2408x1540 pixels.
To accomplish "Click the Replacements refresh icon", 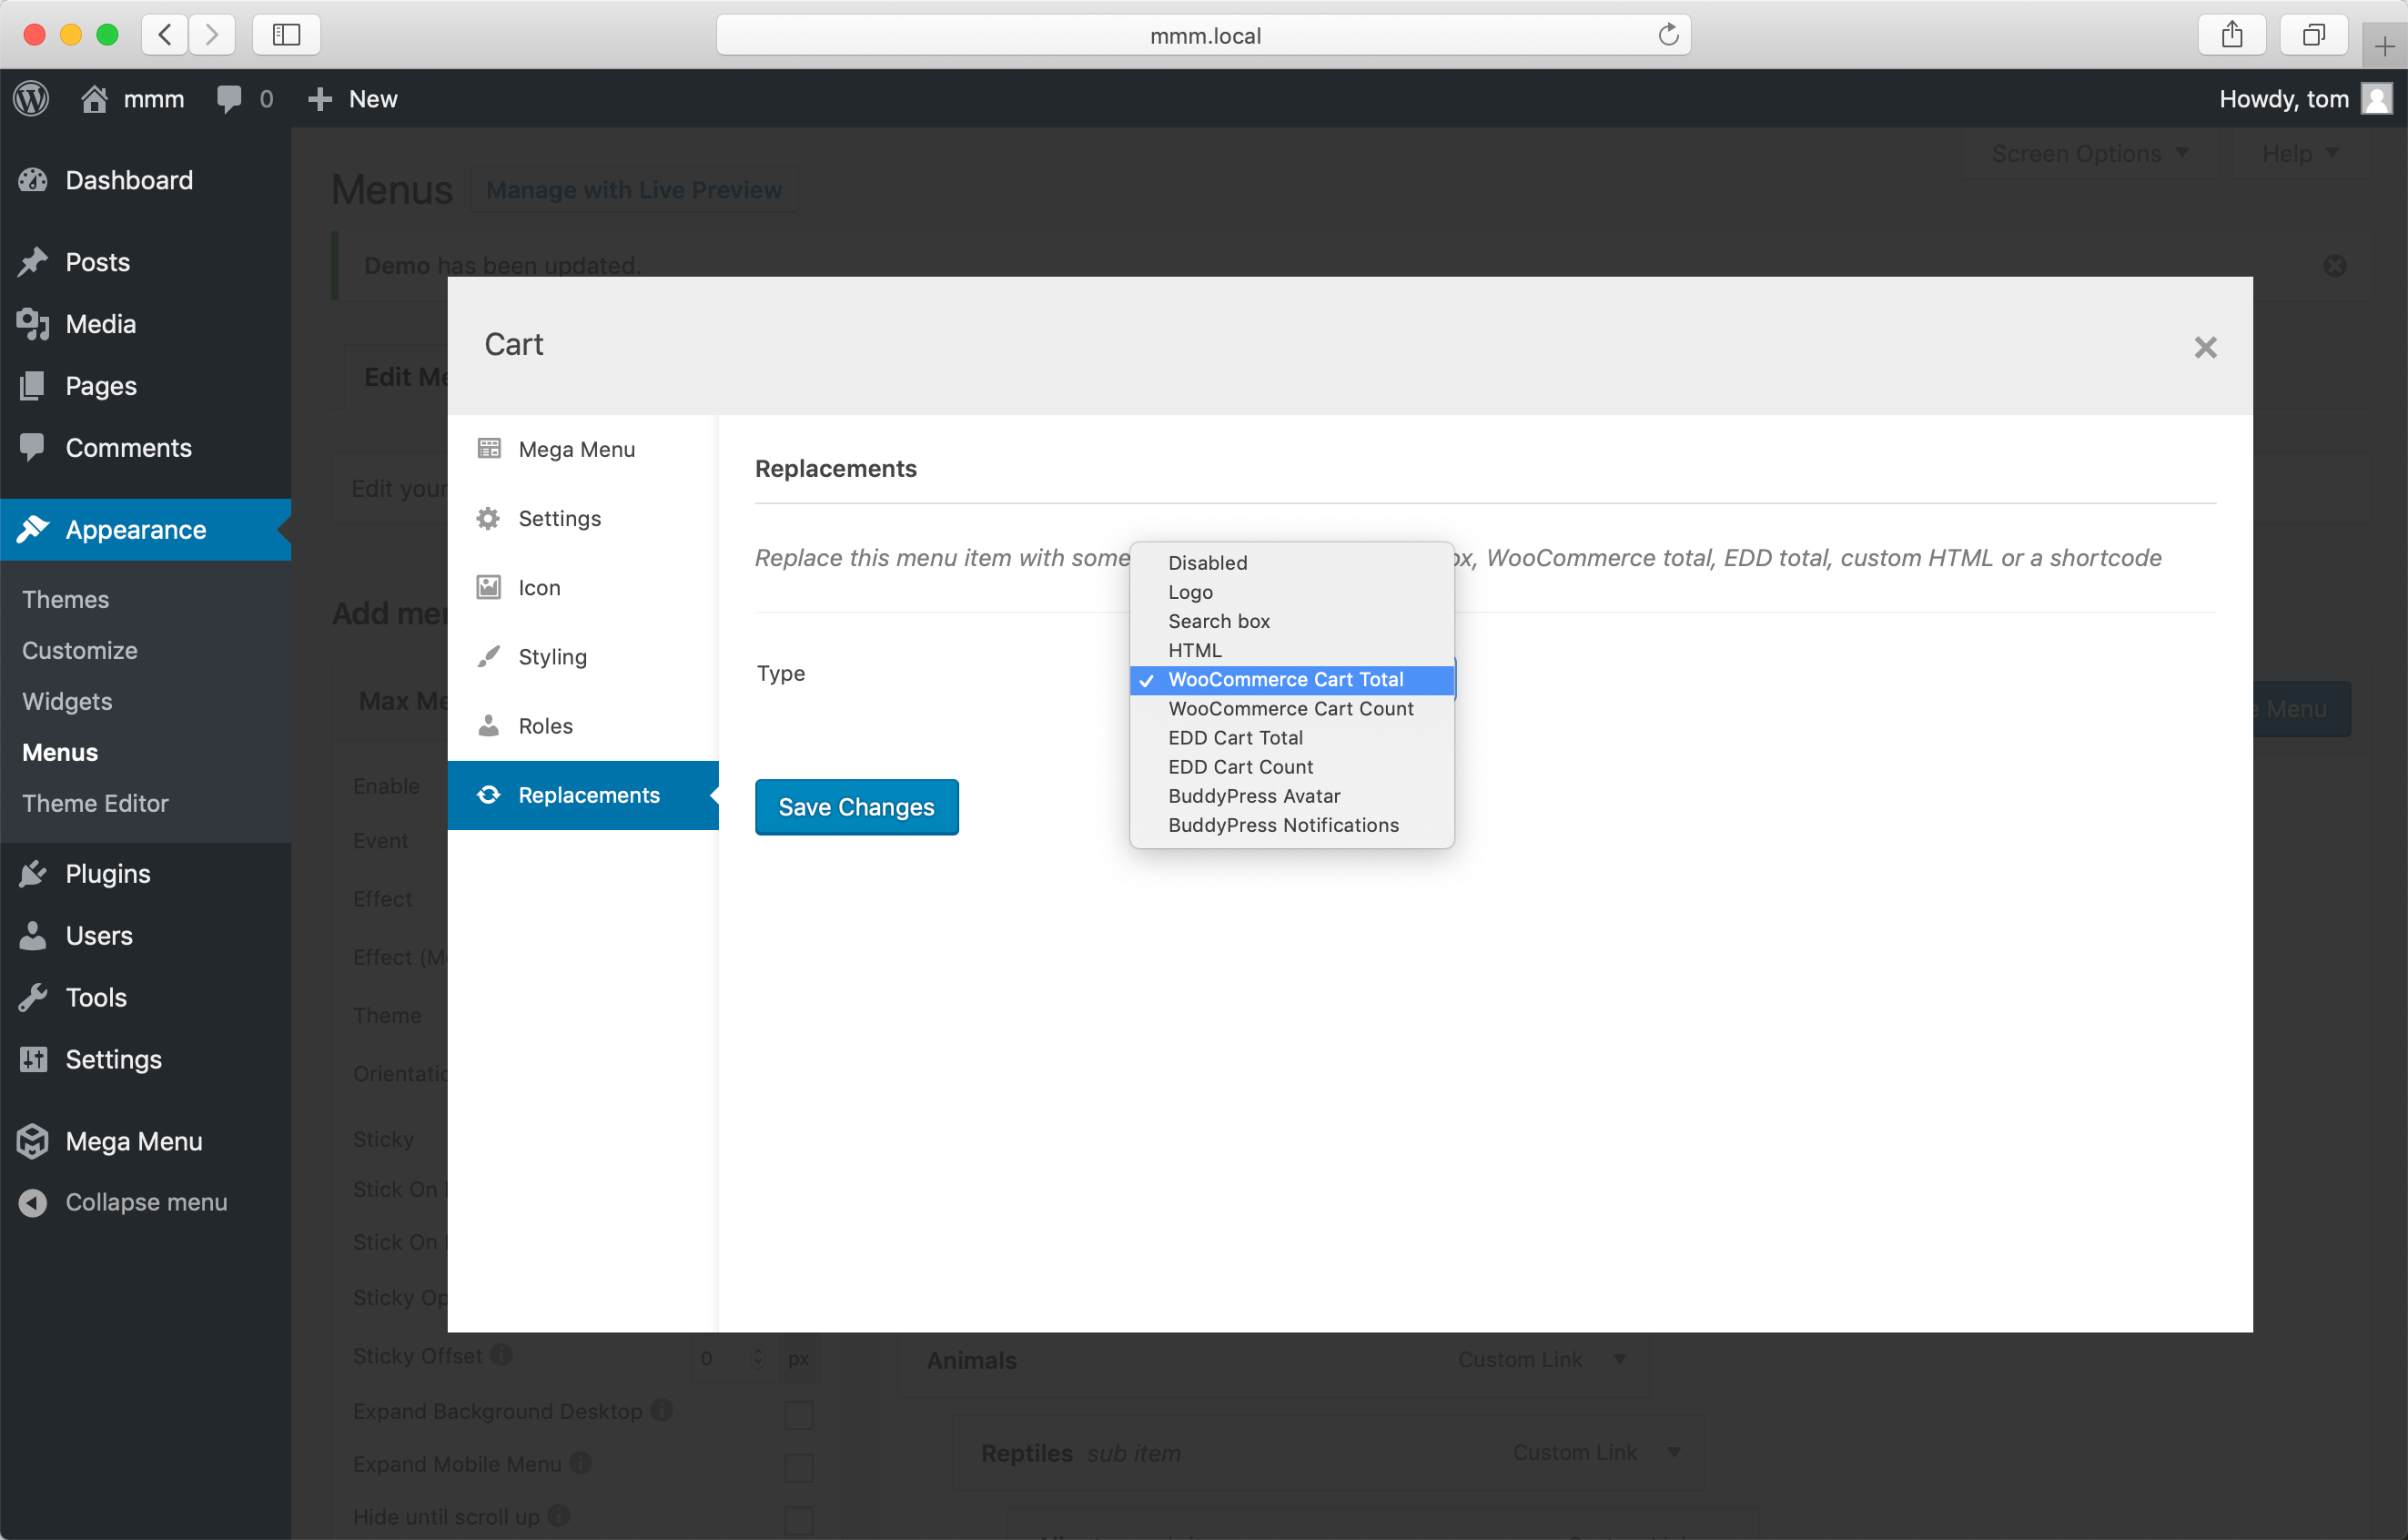I will pyautogui.click(x=489, y=794).
